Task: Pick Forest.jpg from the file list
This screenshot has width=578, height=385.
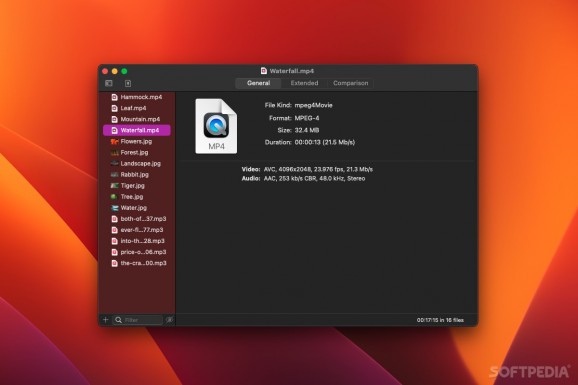Action: (x=137, y=152)
